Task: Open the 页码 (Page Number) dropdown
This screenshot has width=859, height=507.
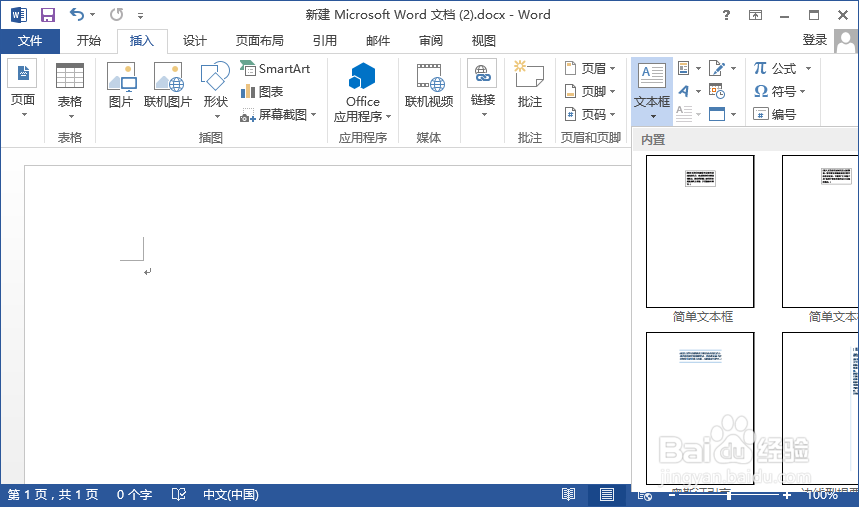Action: (589, 115)
